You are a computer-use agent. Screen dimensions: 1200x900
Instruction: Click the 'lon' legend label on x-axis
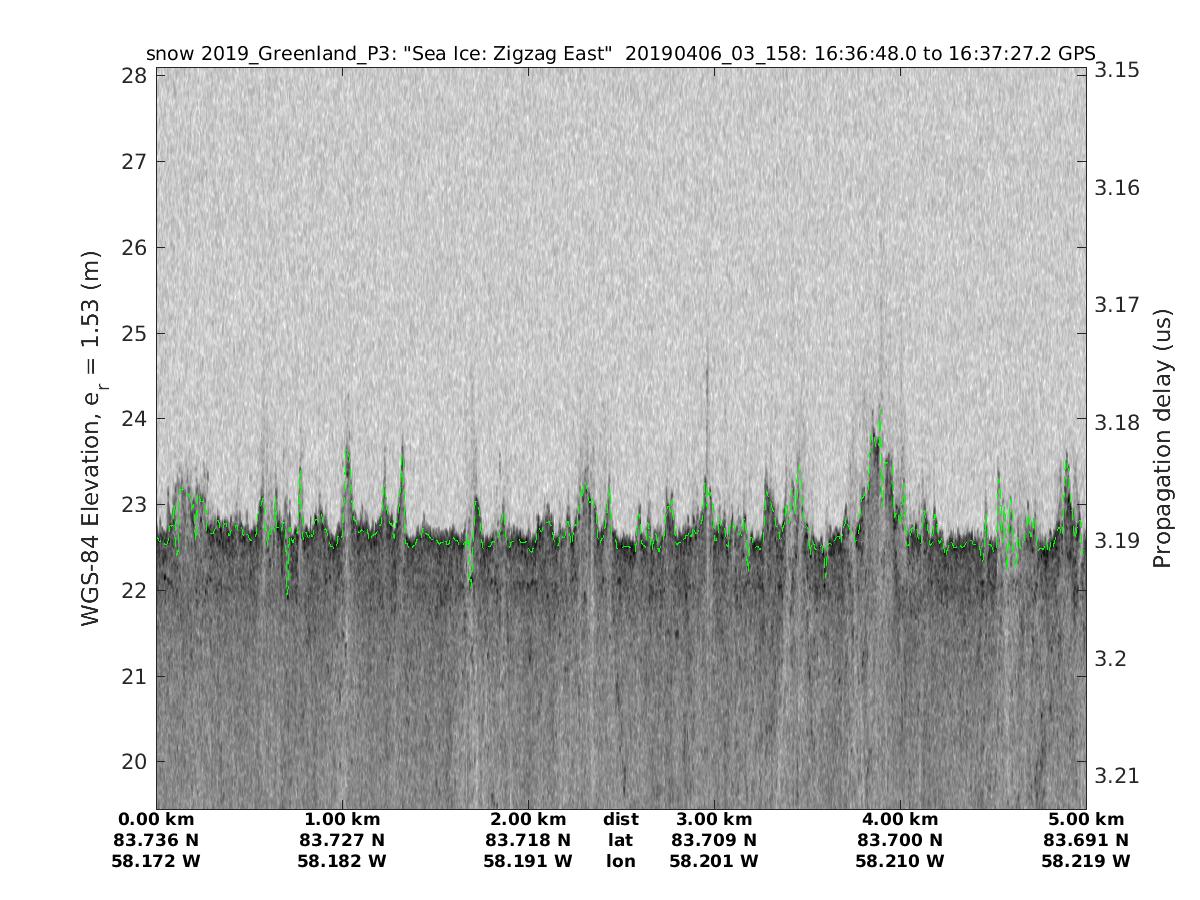[621, 861]
